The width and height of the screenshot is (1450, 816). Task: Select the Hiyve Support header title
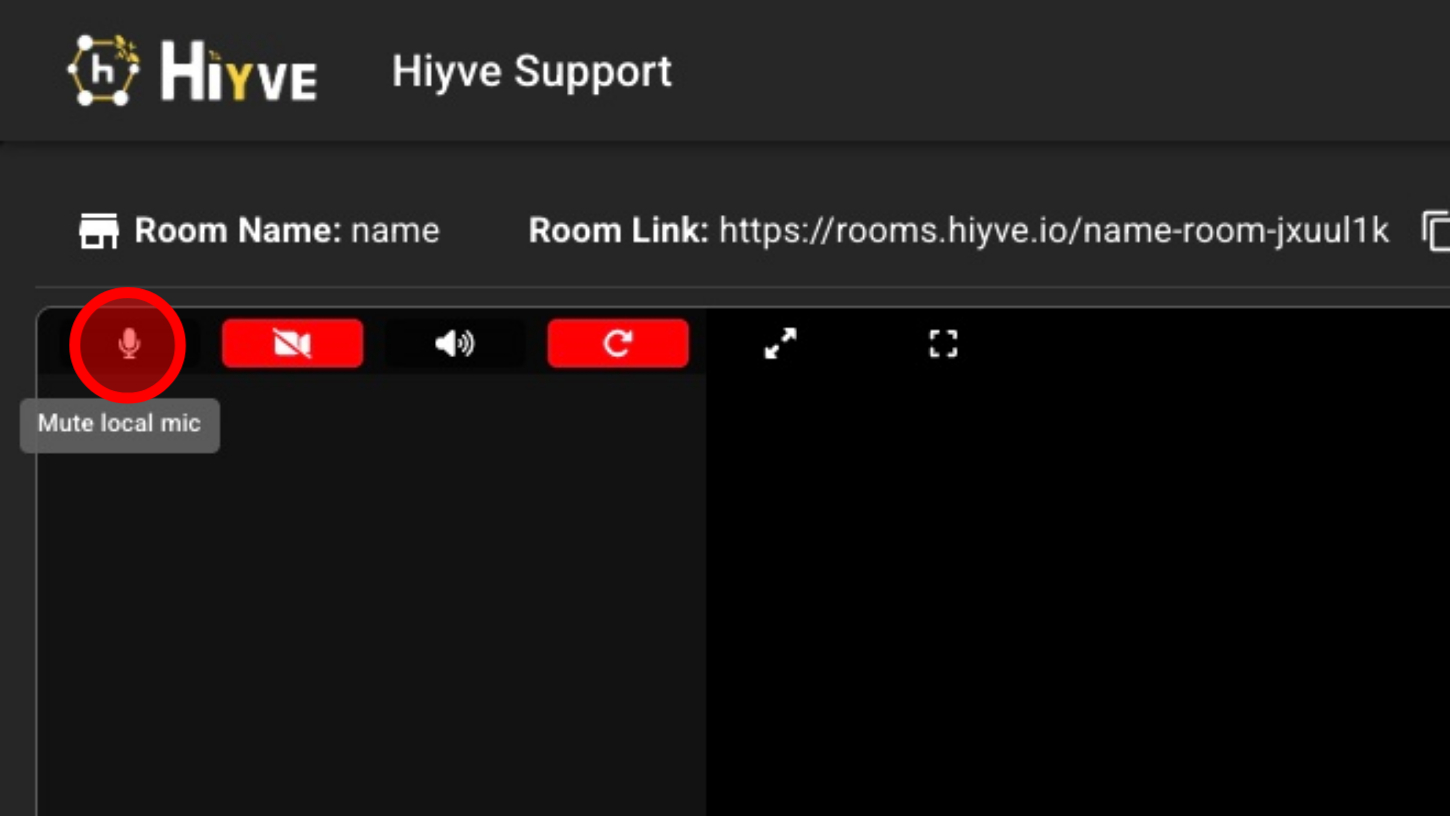tap(532, 71)
